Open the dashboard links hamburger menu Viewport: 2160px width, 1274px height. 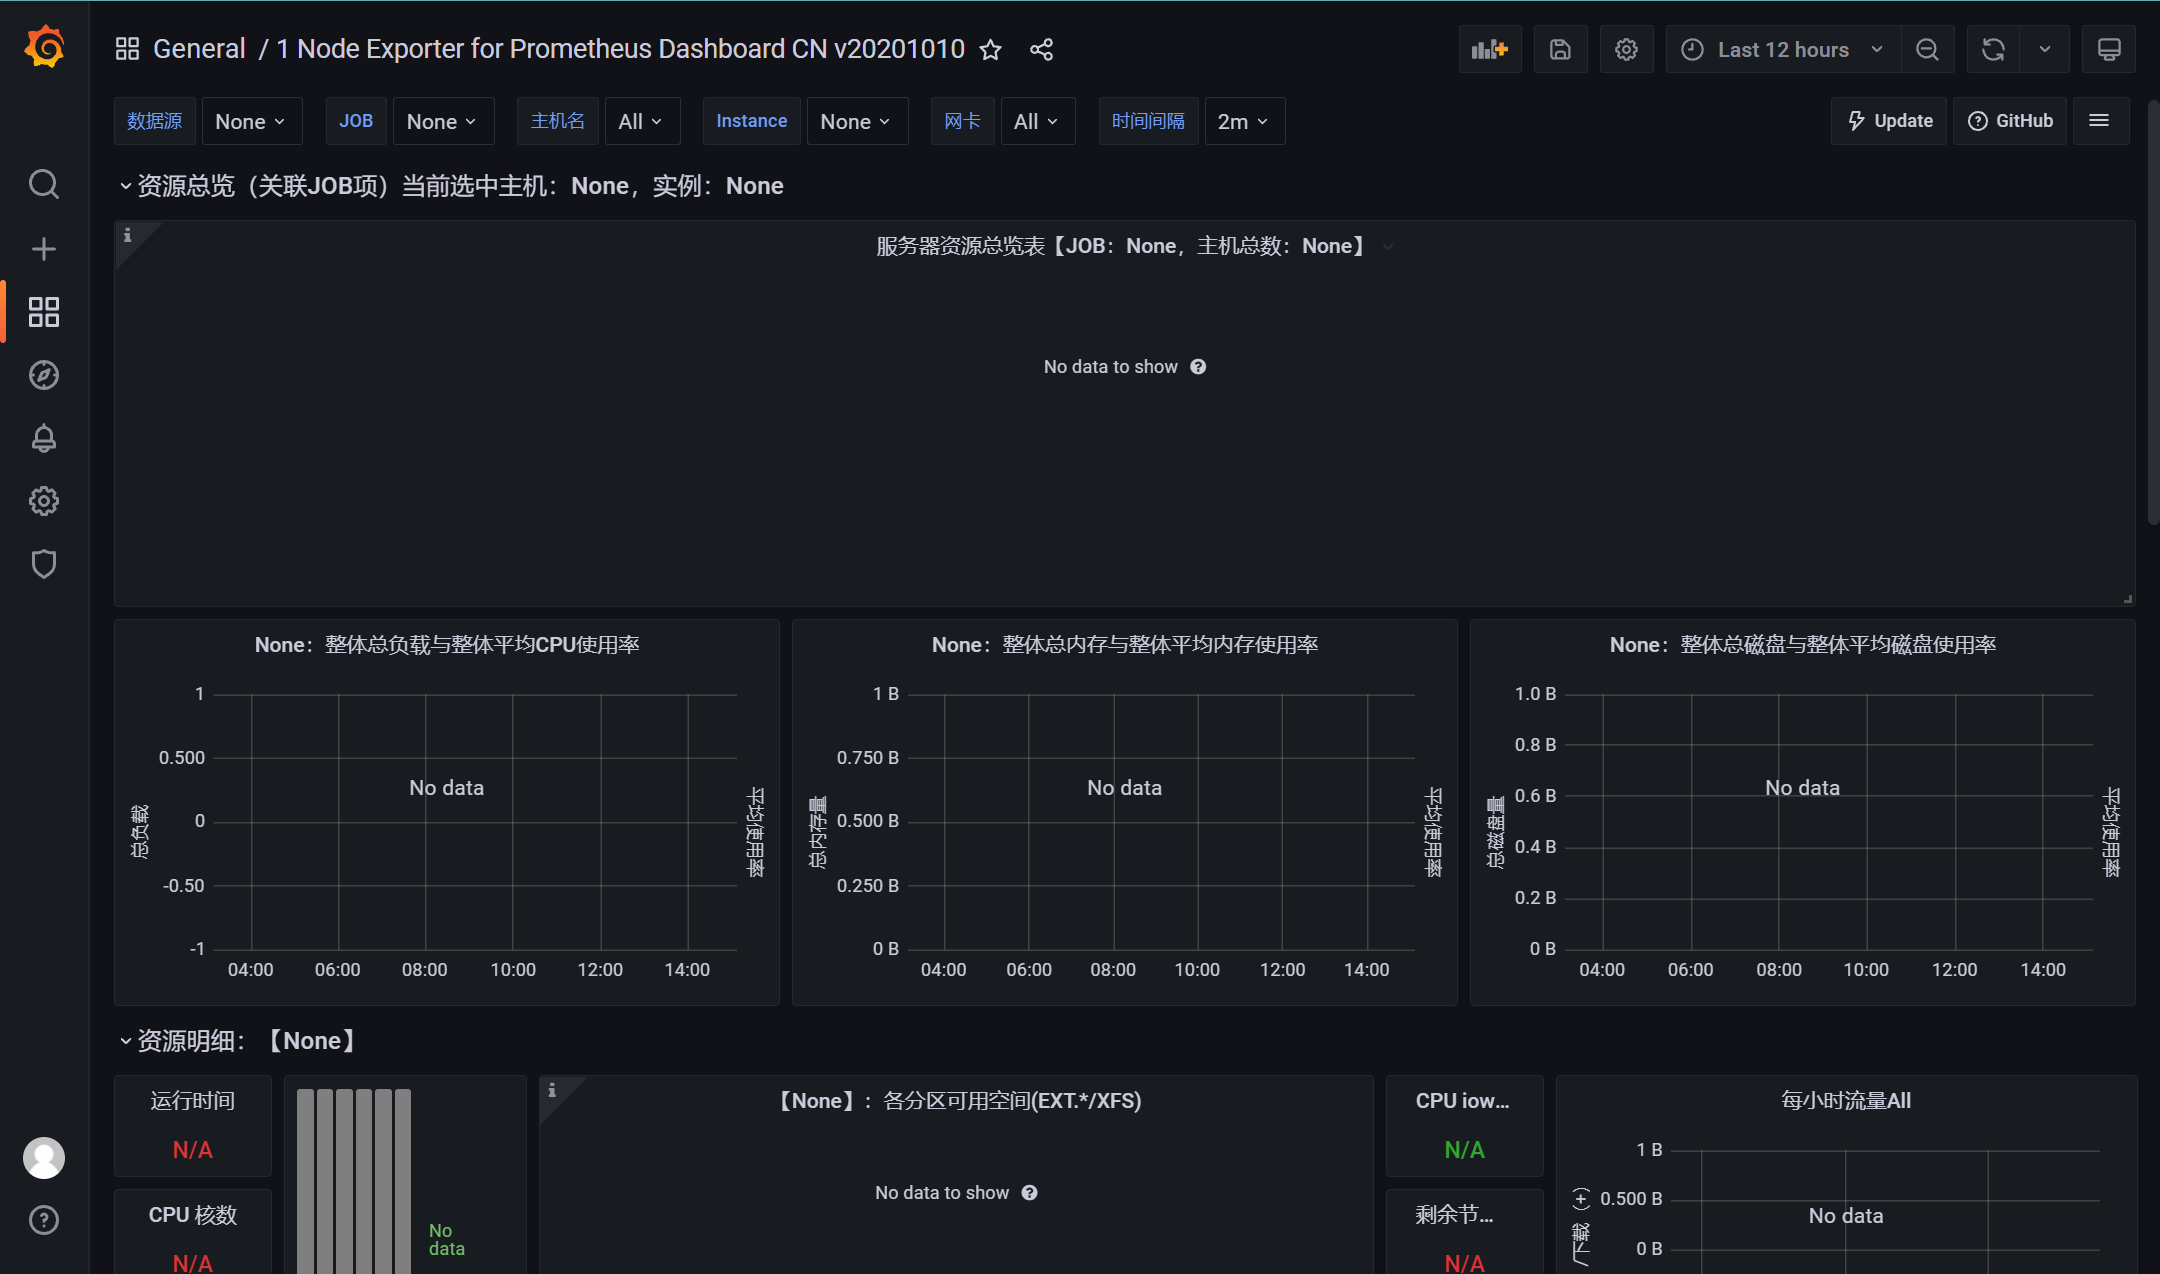tap(2099, 121)
